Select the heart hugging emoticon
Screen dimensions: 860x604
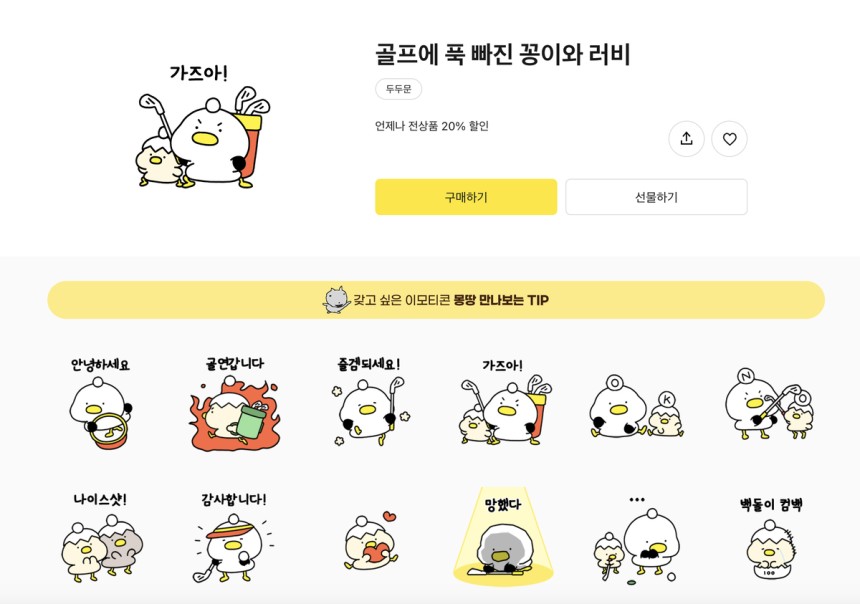tap(370, 542)
